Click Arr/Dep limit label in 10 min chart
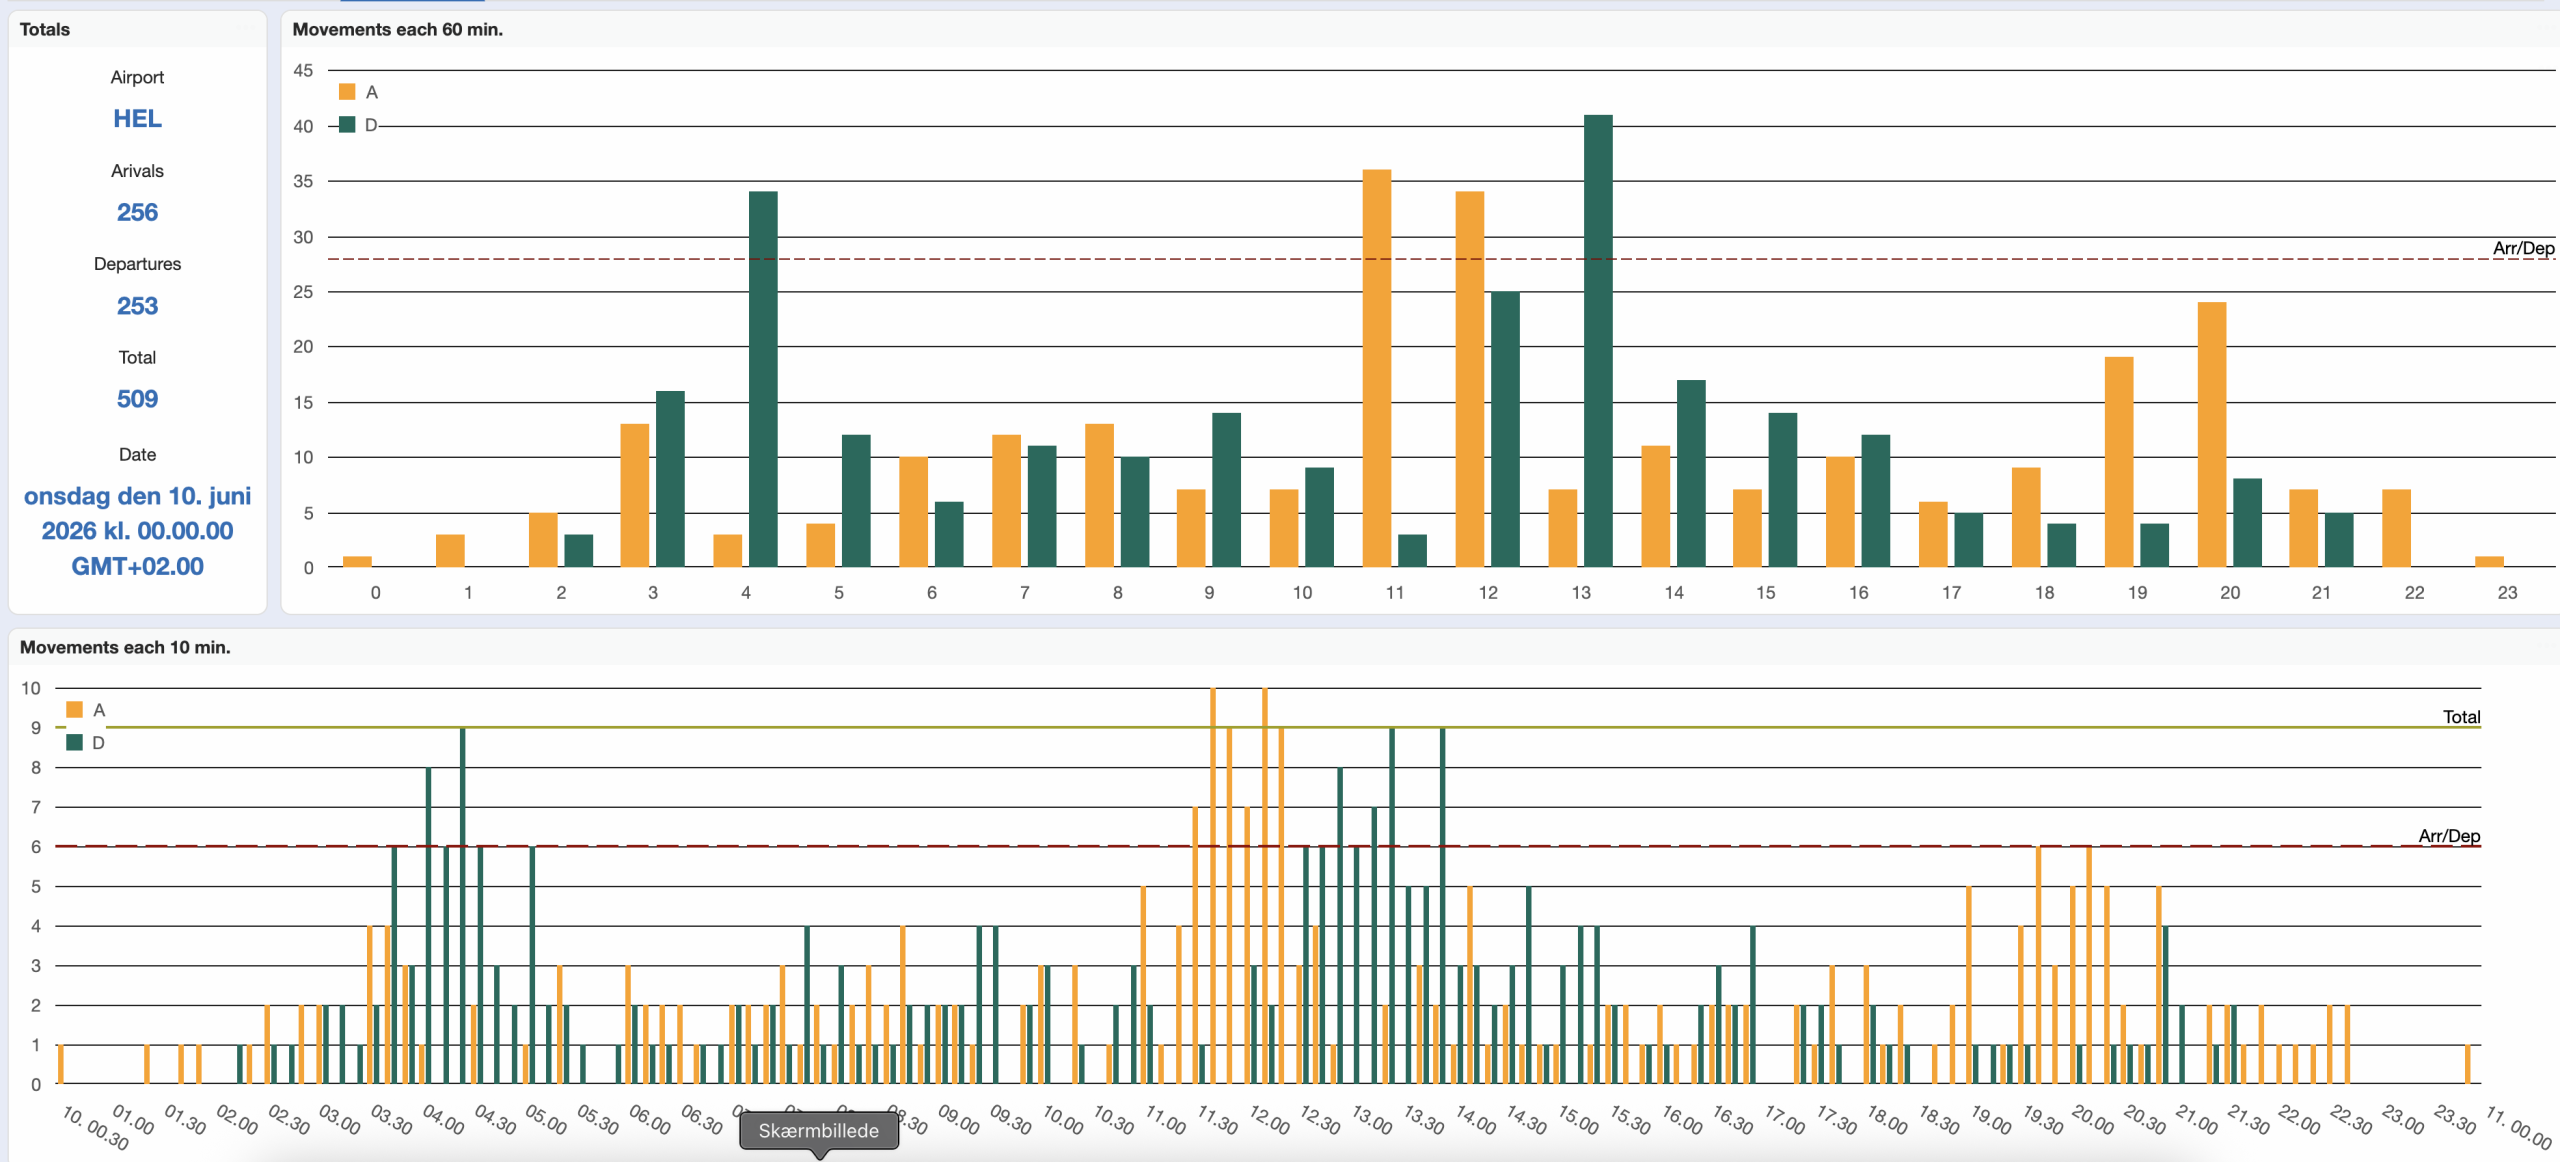 pyautogui.click(x=2448, y=836)
